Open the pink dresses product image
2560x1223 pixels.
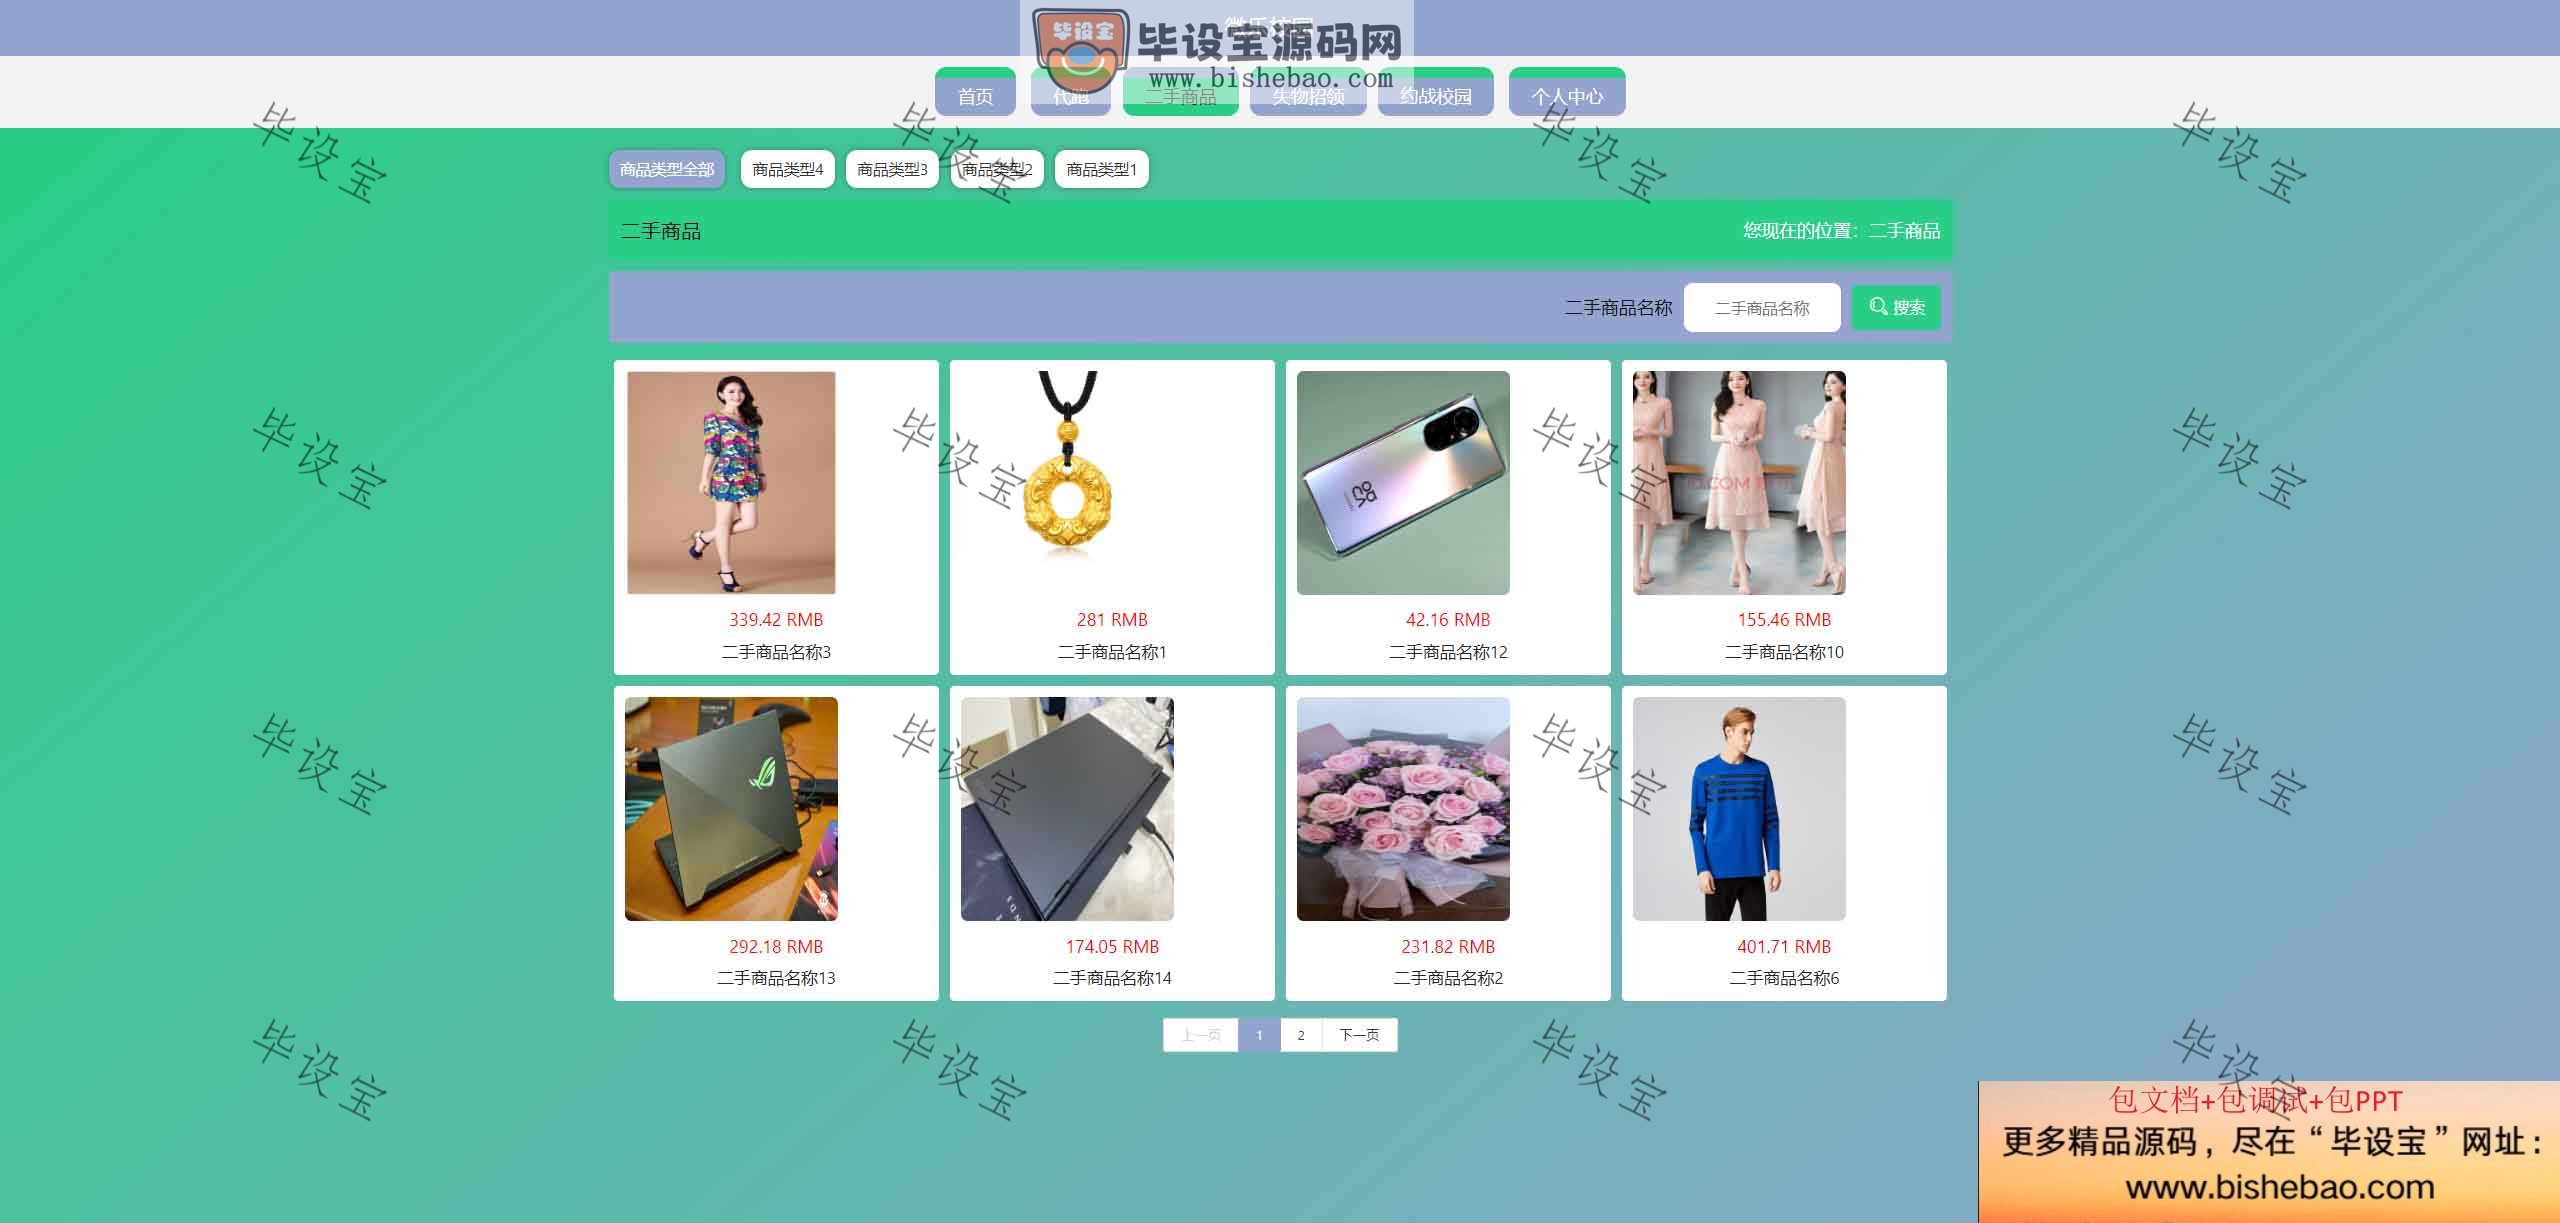pyautogui.click(x=1739, y=483)
